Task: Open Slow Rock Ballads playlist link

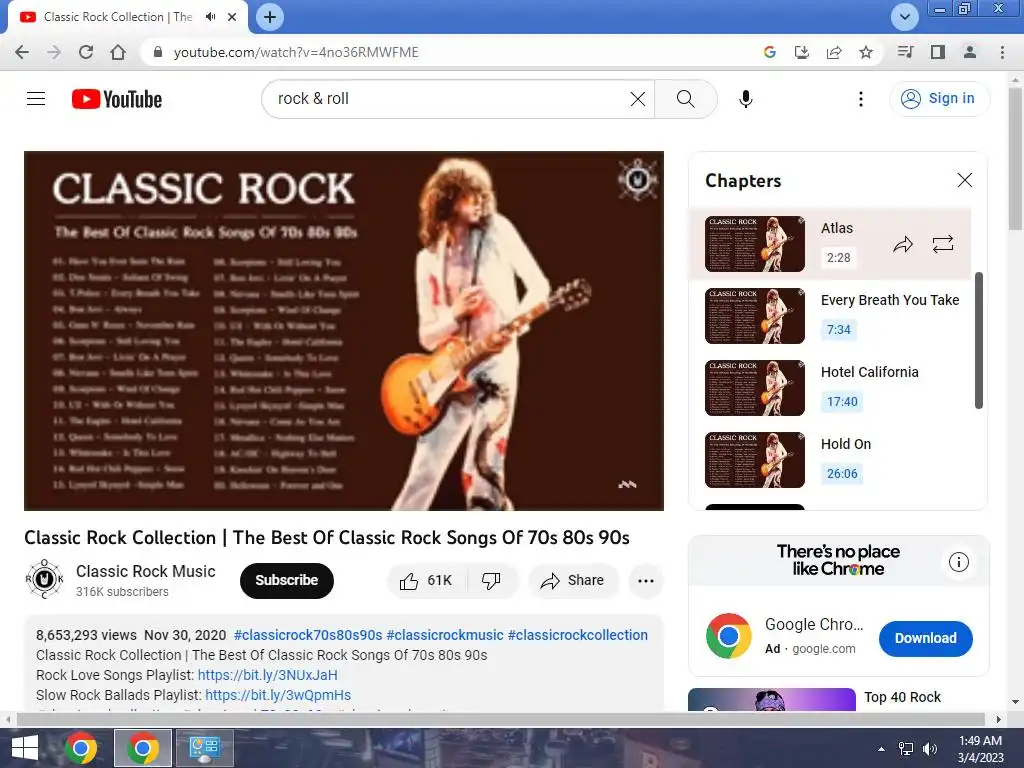Action: 278,696
